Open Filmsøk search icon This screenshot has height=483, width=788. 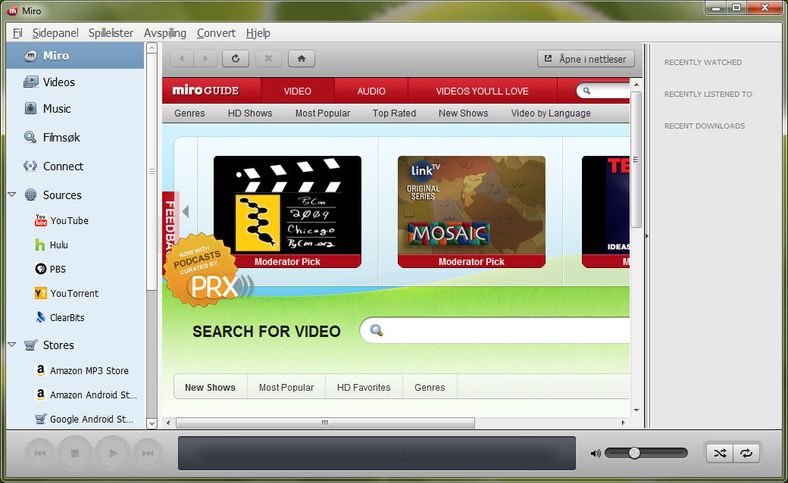click(30, 137)
